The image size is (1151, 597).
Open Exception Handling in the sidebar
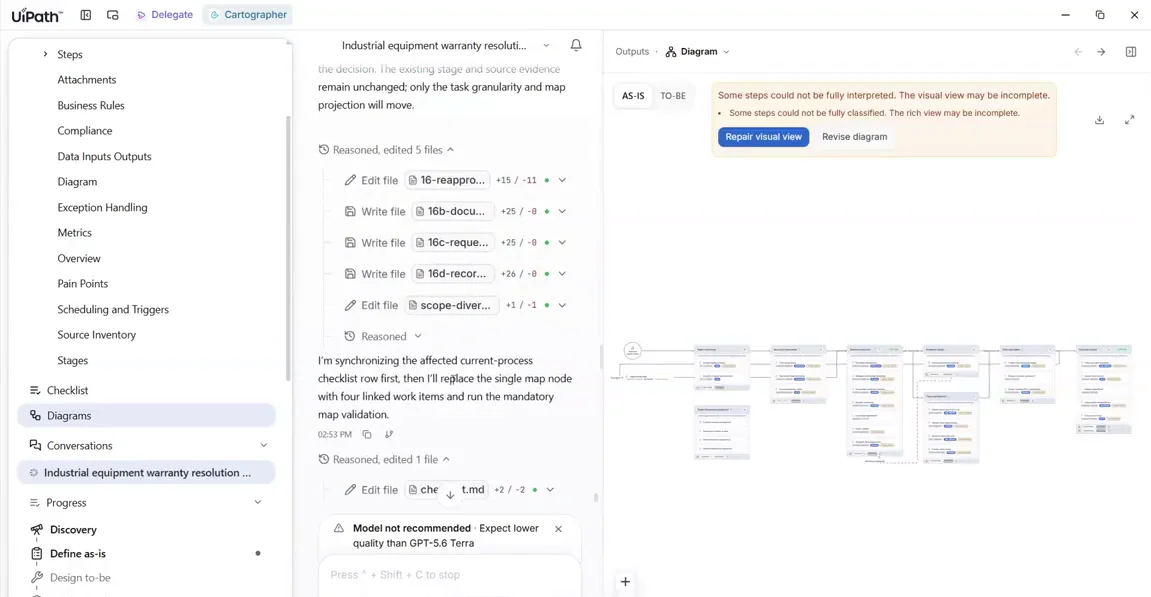pos(103,208)
